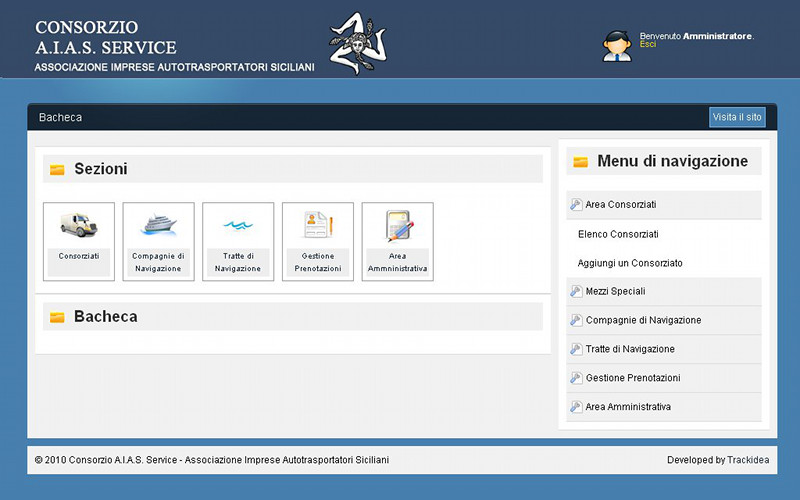Viewport: 800px width, 500px height.
Task: Click wrench icon next to Tratte di Navigazione
Action: (576, 349)
